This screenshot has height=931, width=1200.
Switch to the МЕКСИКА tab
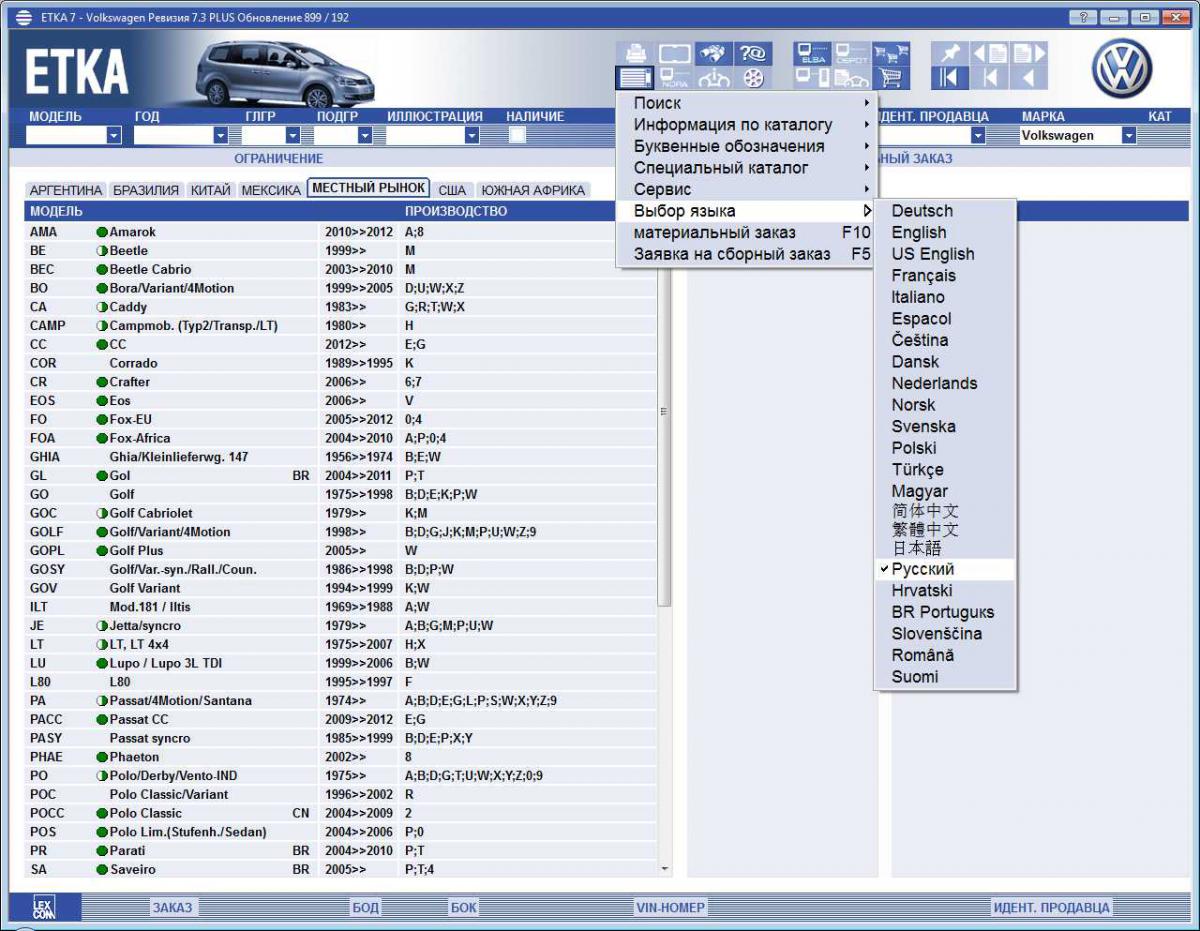[x=271, y=190]
